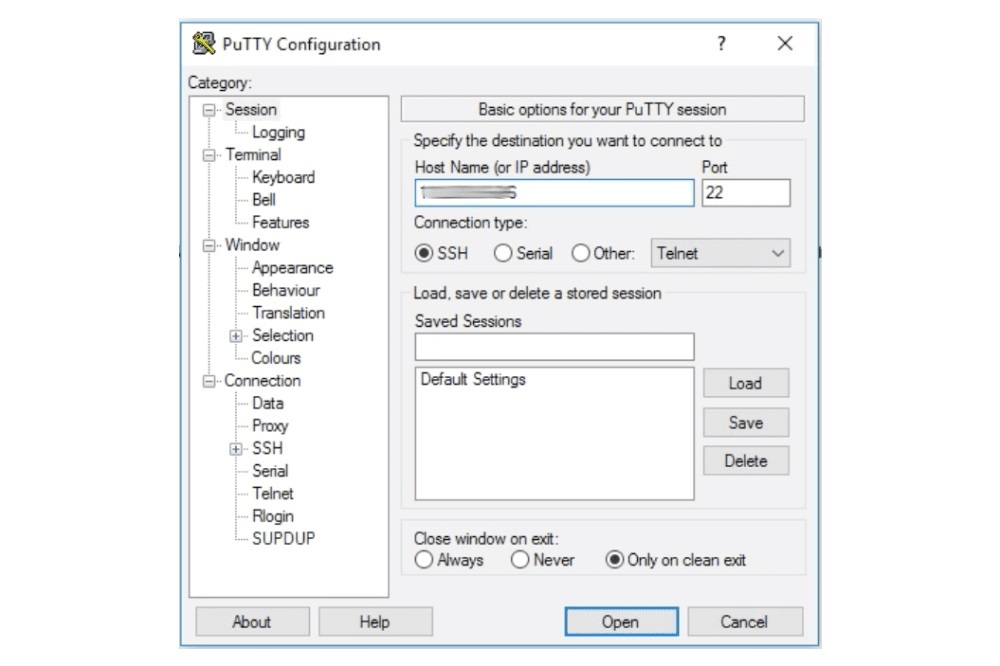The width and height of the screenshot is (1000, 666).
Task: Open the Logging category
Action: tap(278, 132)
